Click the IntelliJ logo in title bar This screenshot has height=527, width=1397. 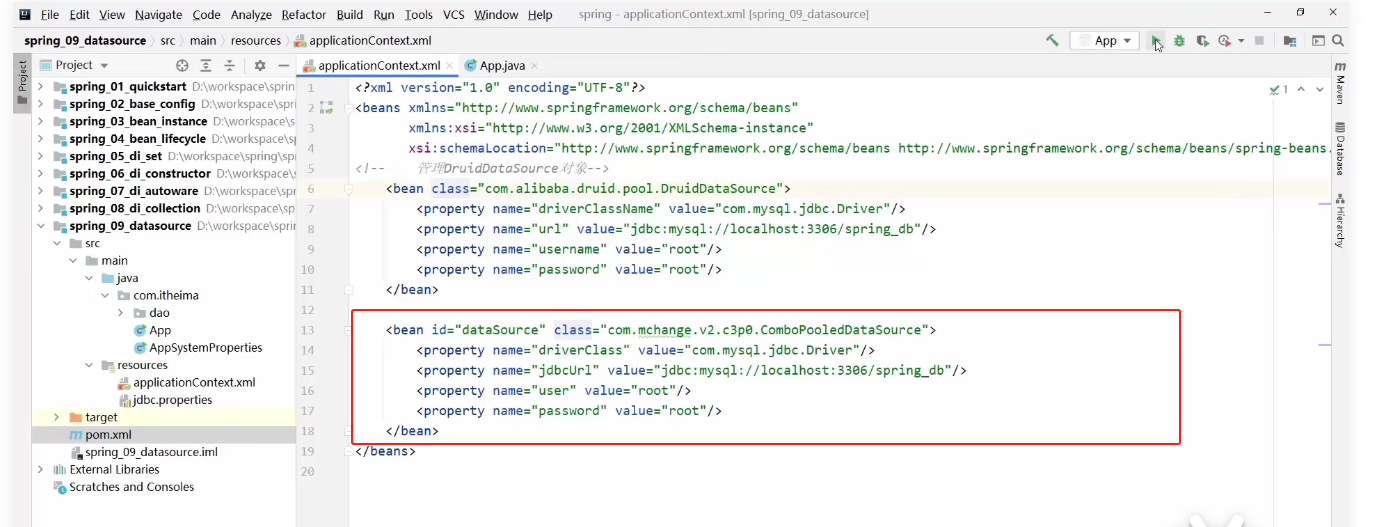click(x=24, y=15)
